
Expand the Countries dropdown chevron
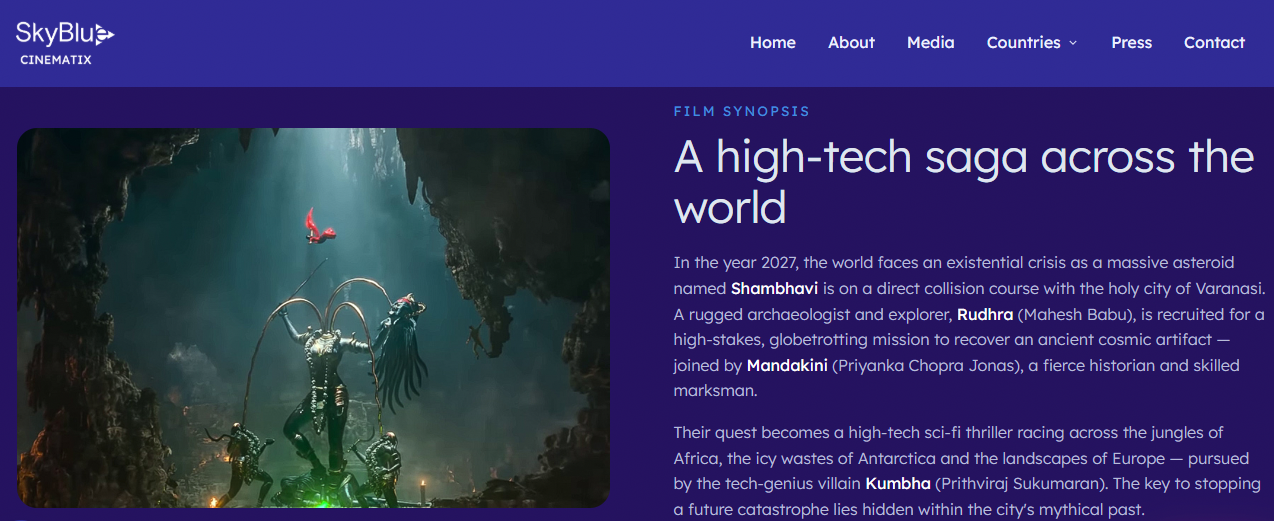click(1073, 43)
